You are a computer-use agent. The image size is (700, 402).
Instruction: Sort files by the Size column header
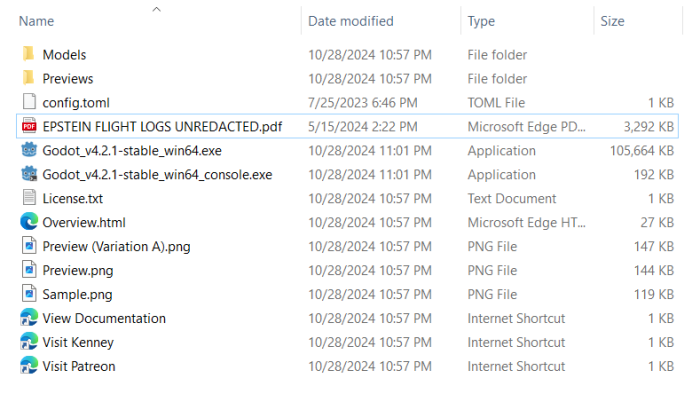612,21
